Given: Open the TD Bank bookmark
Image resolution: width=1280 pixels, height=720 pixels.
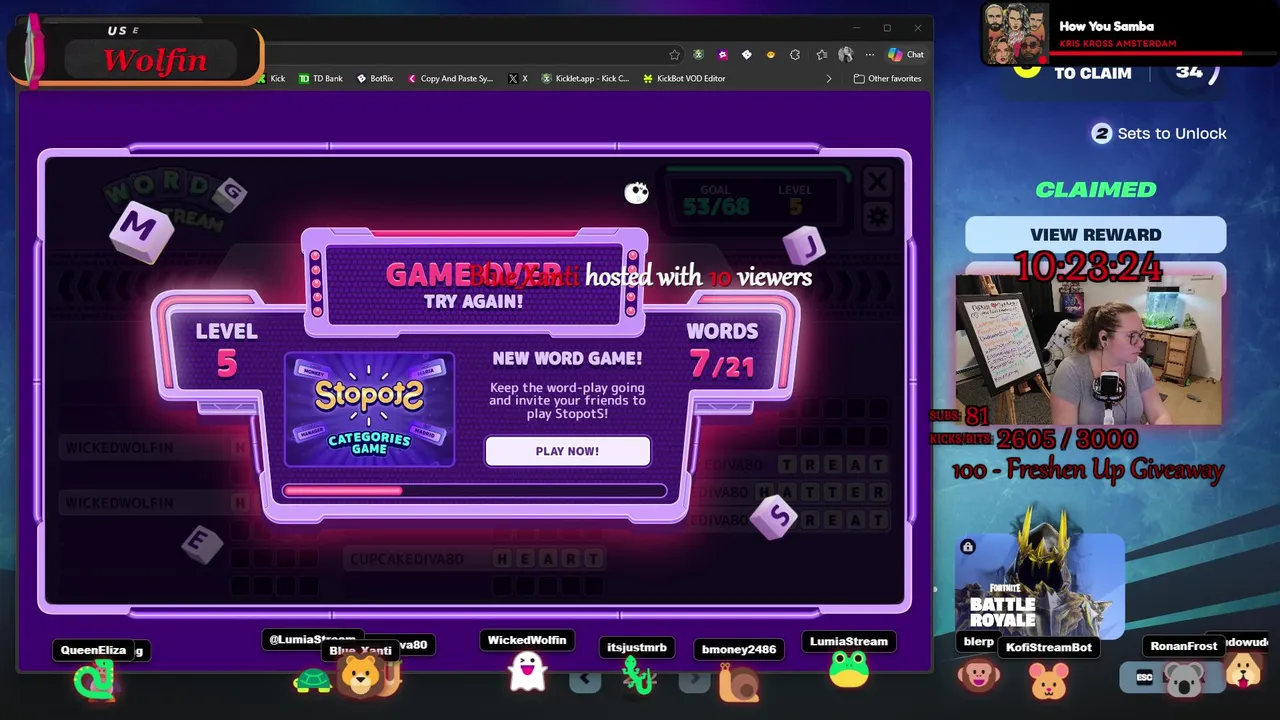Looking at the screenshot, I should tap(321, 78).
